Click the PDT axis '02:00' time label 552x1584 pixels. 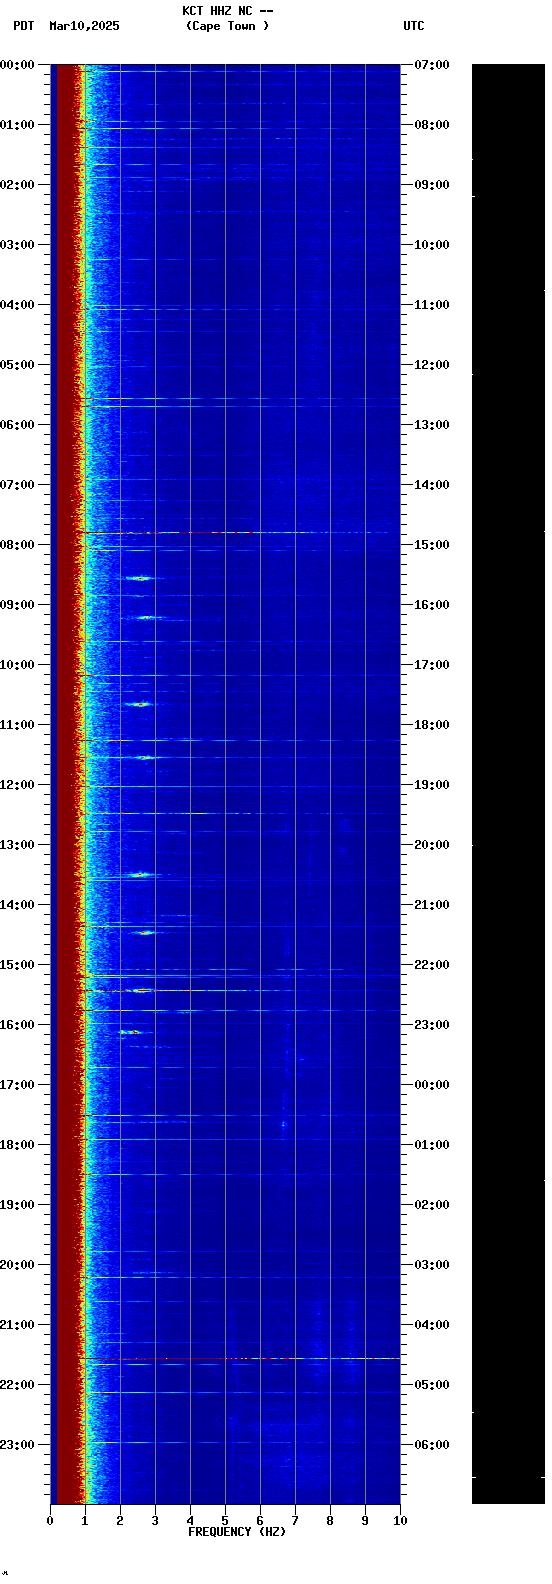17,185
